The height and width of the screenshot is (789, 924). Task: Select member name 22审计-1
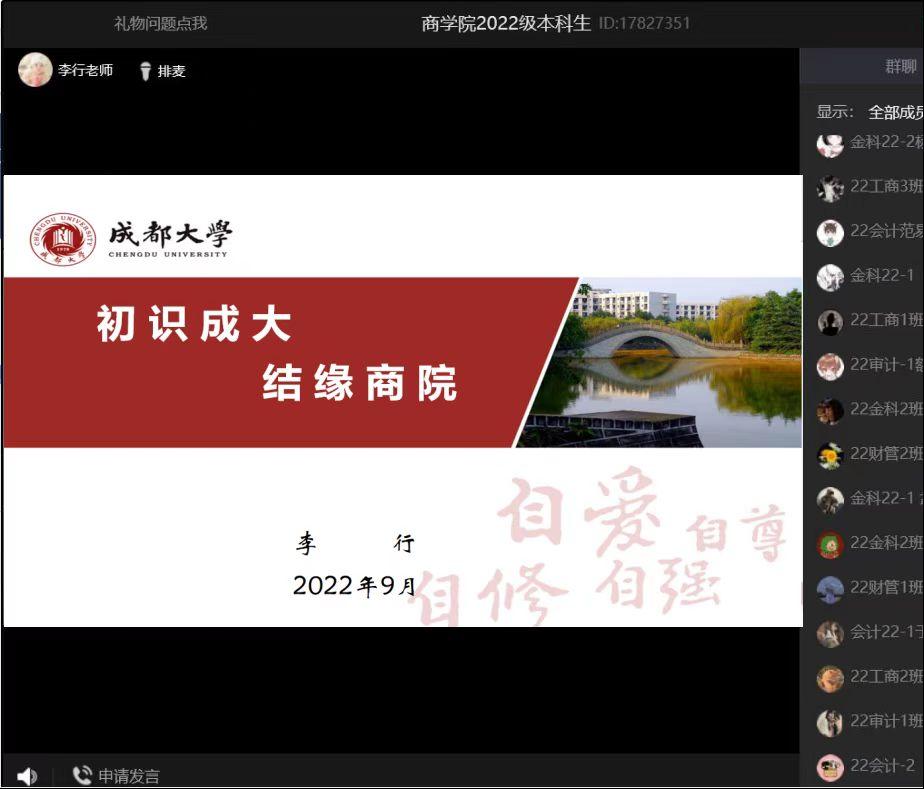[x=887, y=365]
